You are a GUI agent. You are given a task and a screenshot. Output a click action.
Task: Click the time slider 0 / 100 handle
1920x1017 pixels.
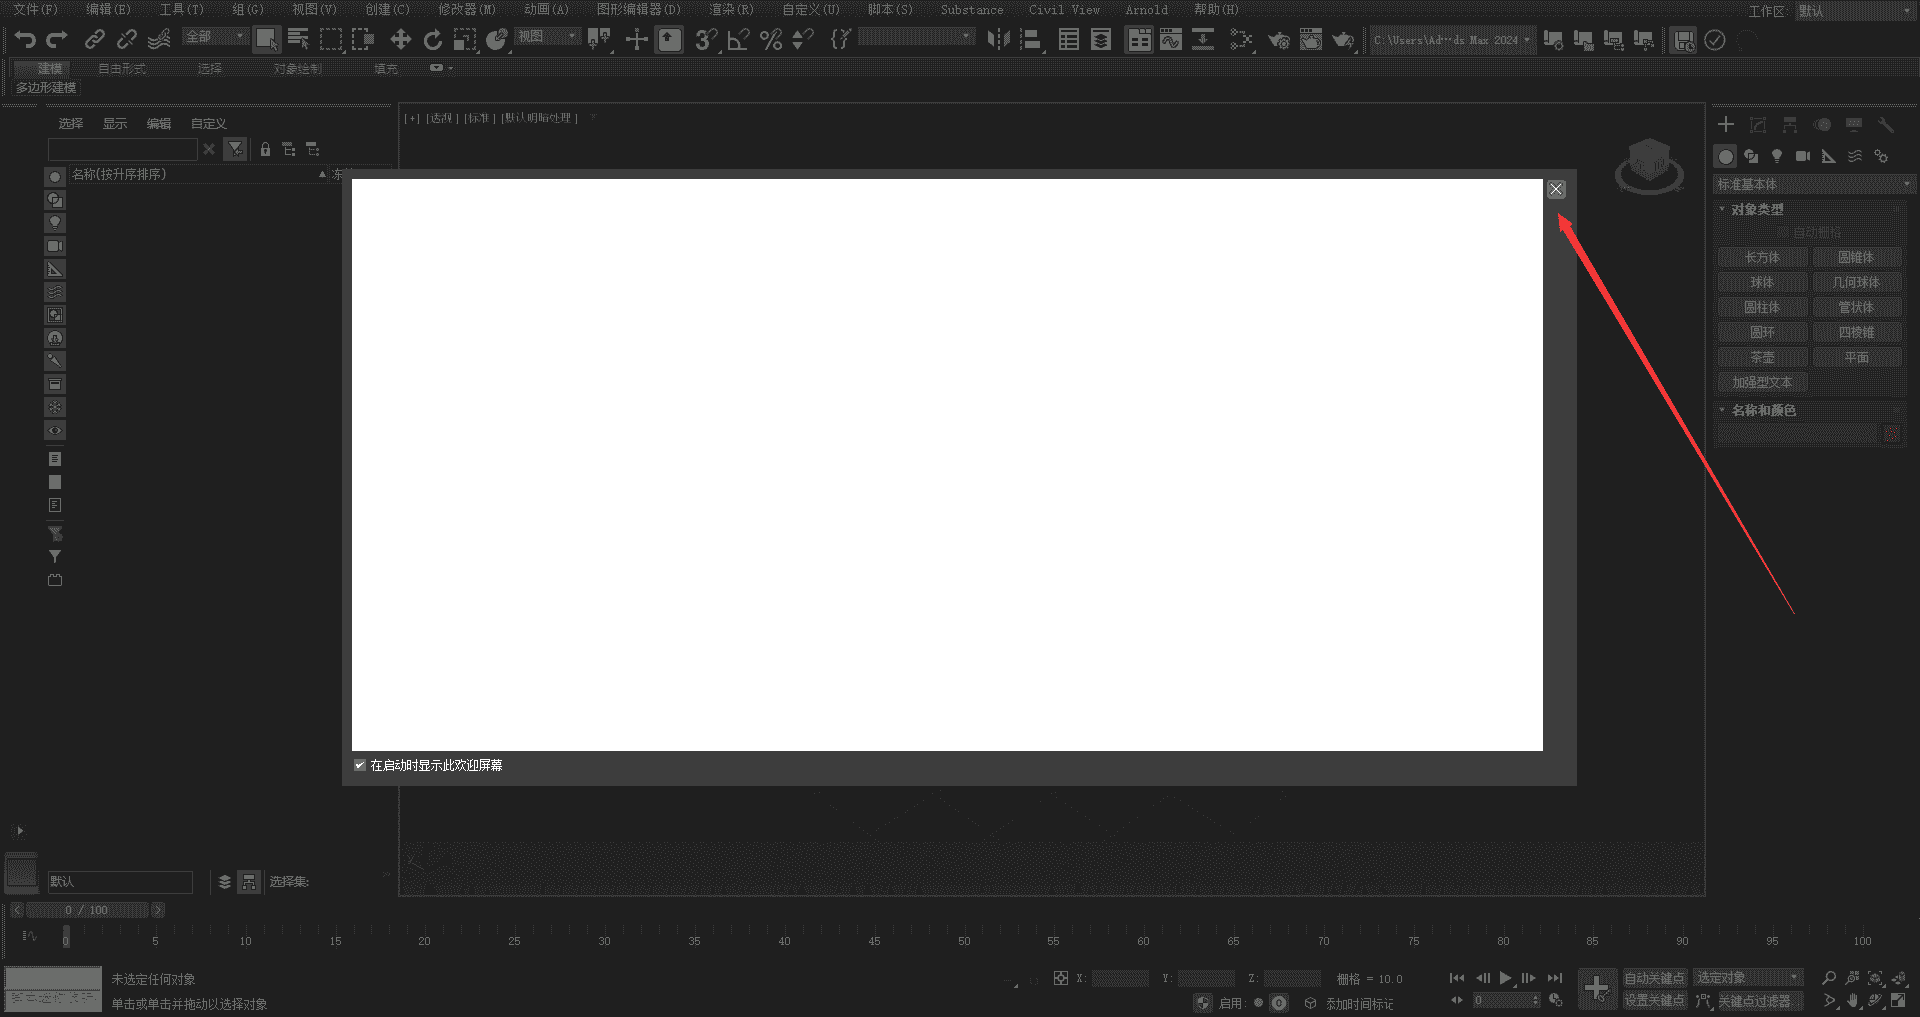86,910
